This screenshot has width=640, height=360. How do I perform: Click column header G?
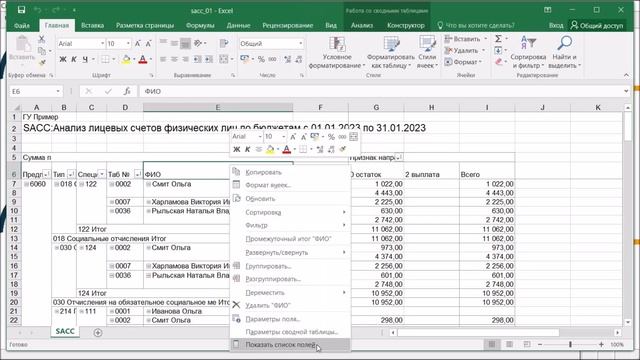[x=376, y=107]
